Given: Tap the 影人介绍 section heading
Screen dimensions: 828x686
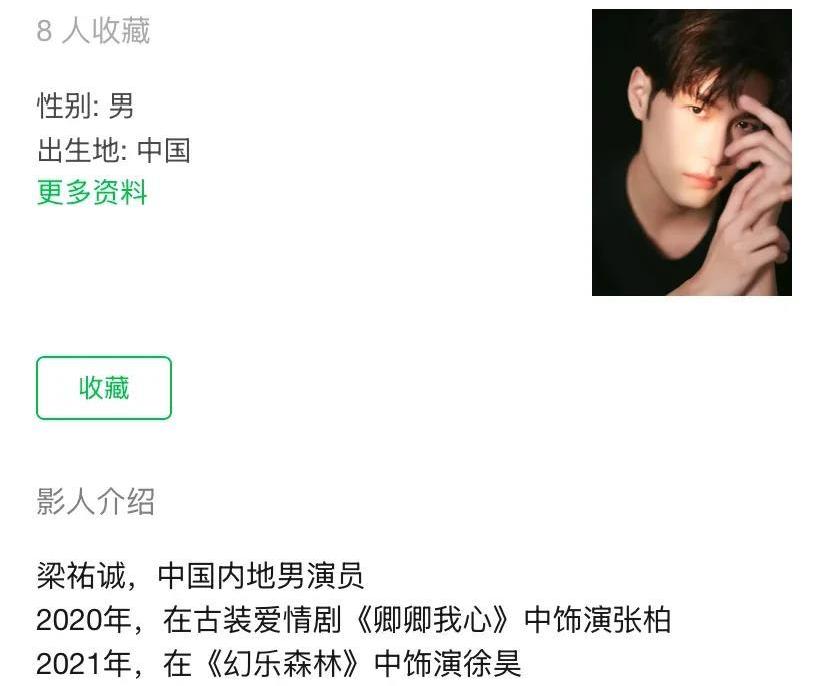Looking at the screenshot, I should tap(96, 501).
